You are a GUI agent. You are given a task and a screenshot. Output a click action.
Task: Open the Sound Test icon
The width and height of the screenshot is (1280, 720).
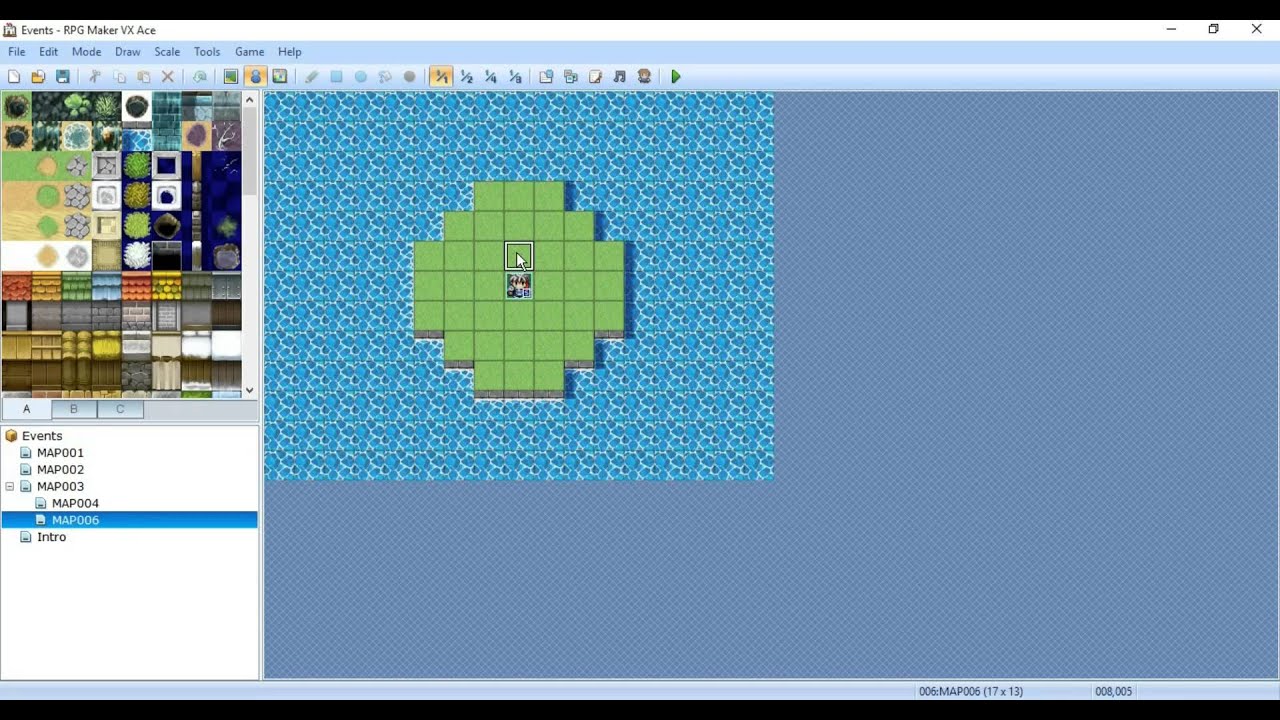(x=620, y=77)
